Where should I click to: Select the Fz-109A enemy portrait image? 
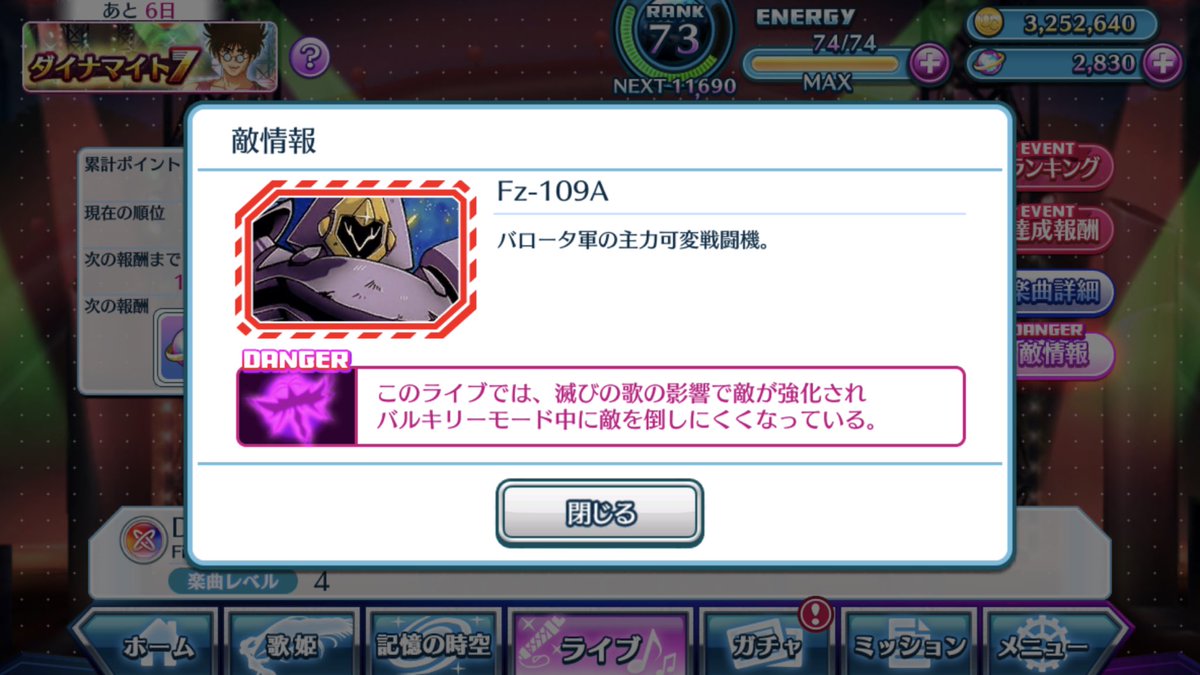(x=355, y=258)
